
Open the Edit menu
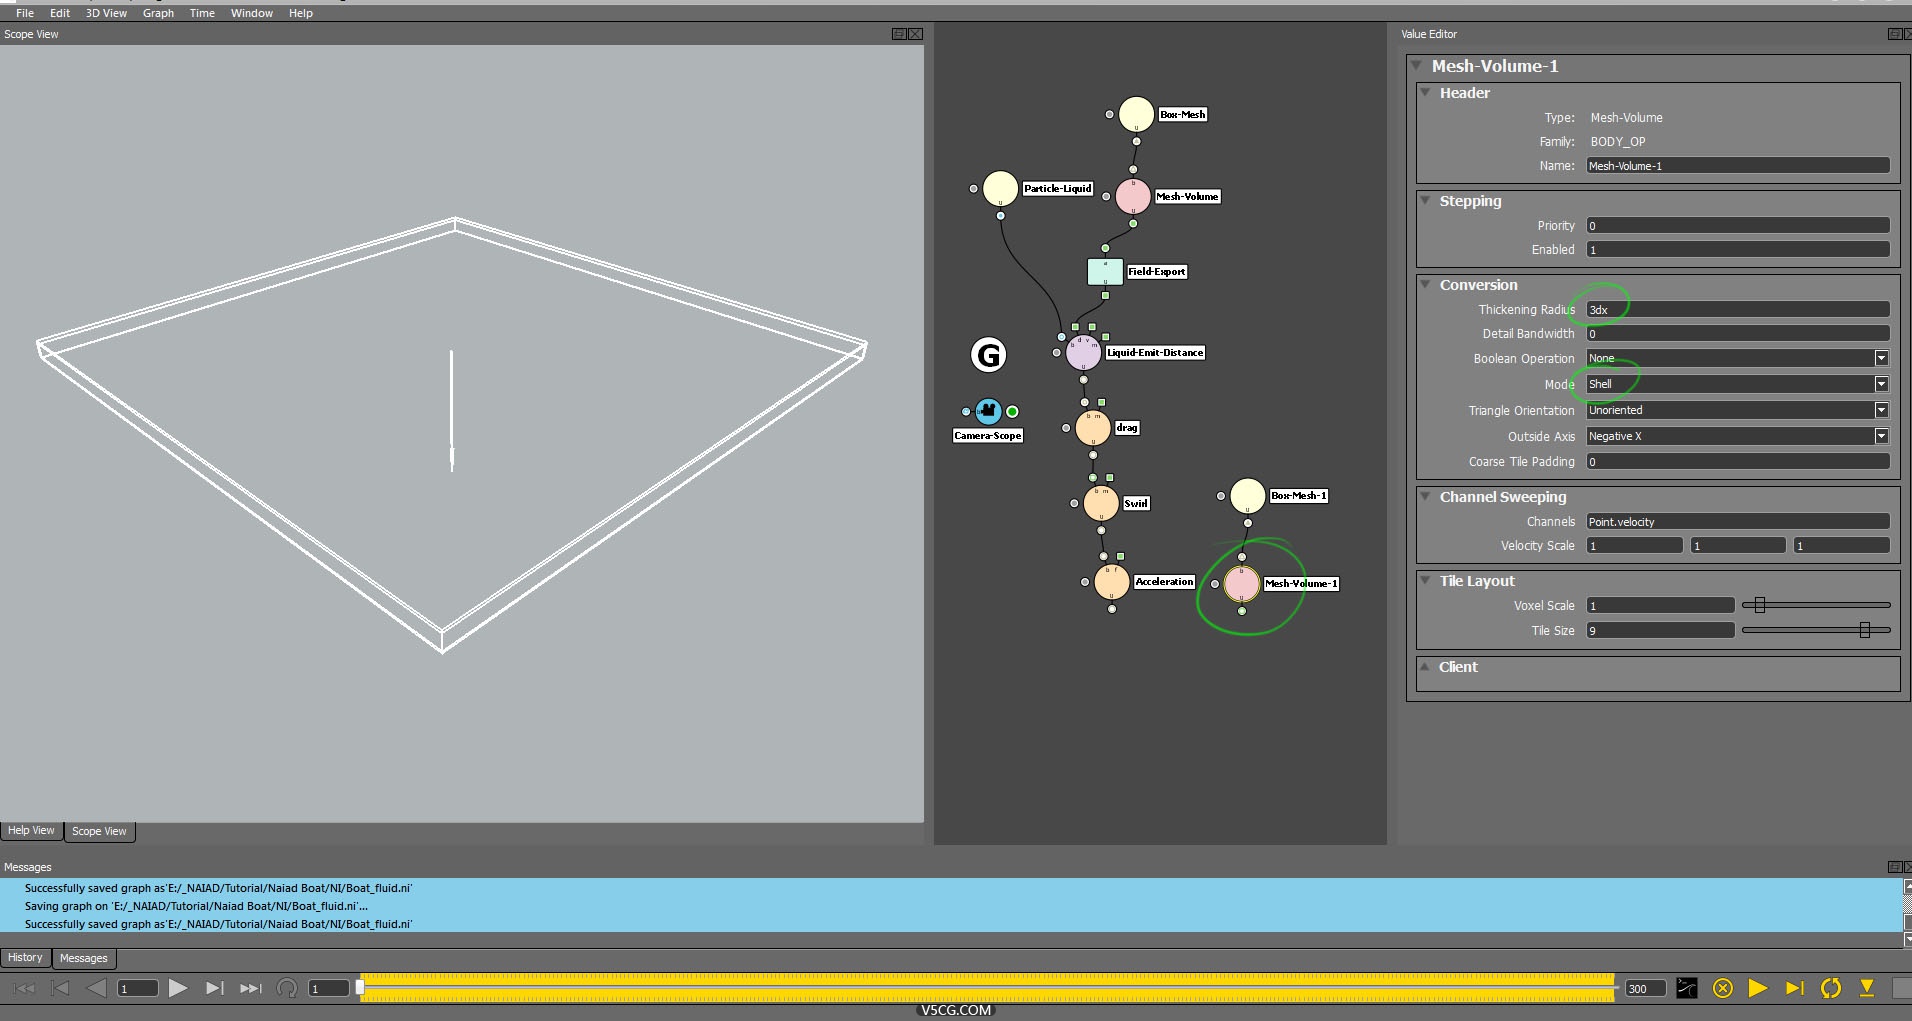60,13
